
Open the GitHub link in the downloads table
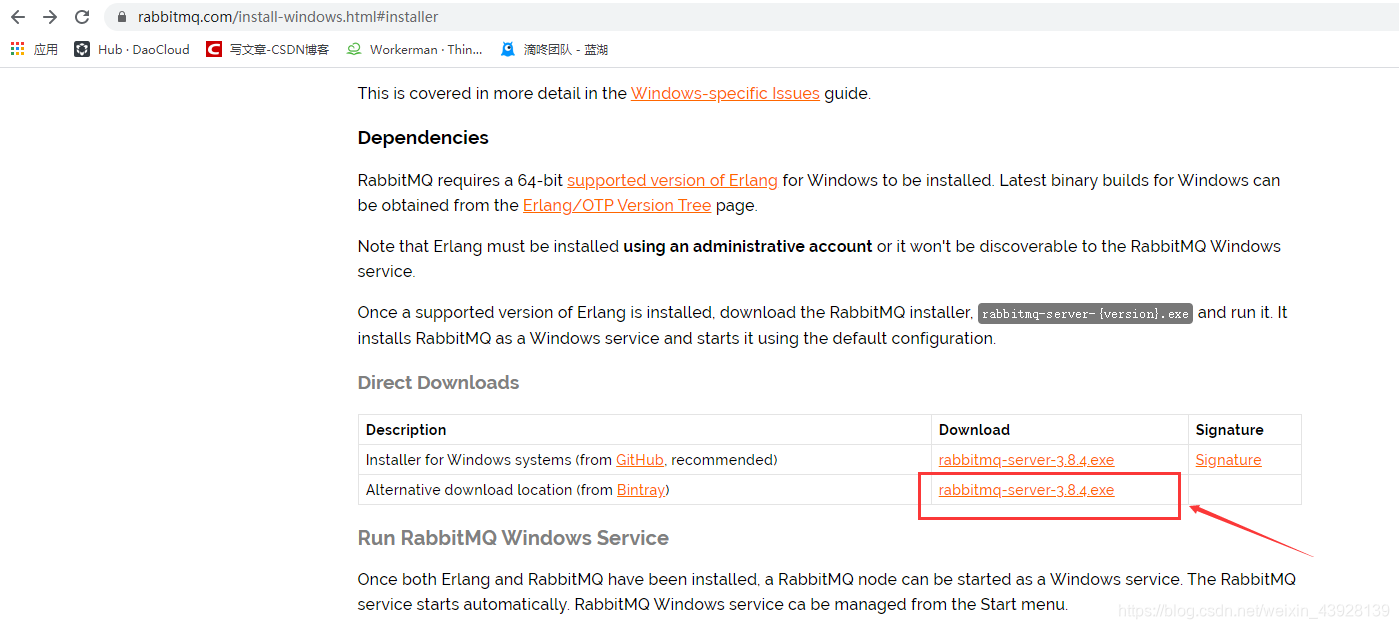coord(639,459)
